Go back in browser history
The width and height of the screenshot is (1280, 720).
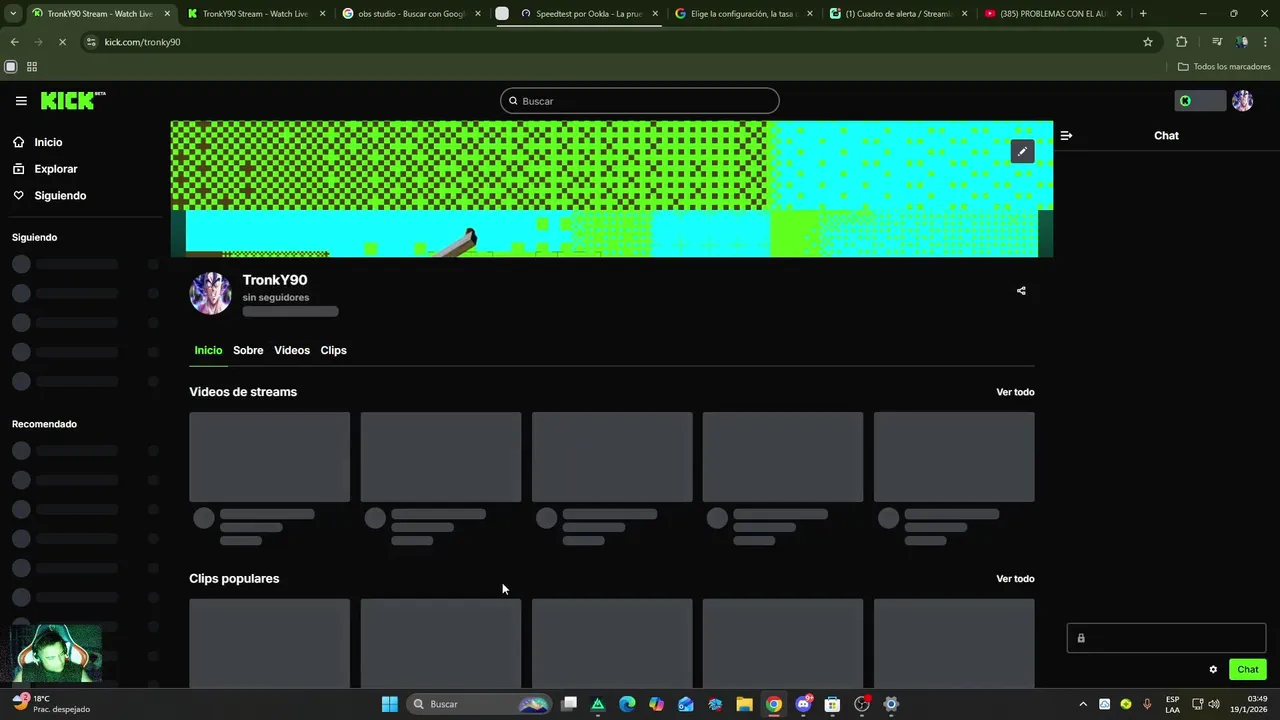14,42
